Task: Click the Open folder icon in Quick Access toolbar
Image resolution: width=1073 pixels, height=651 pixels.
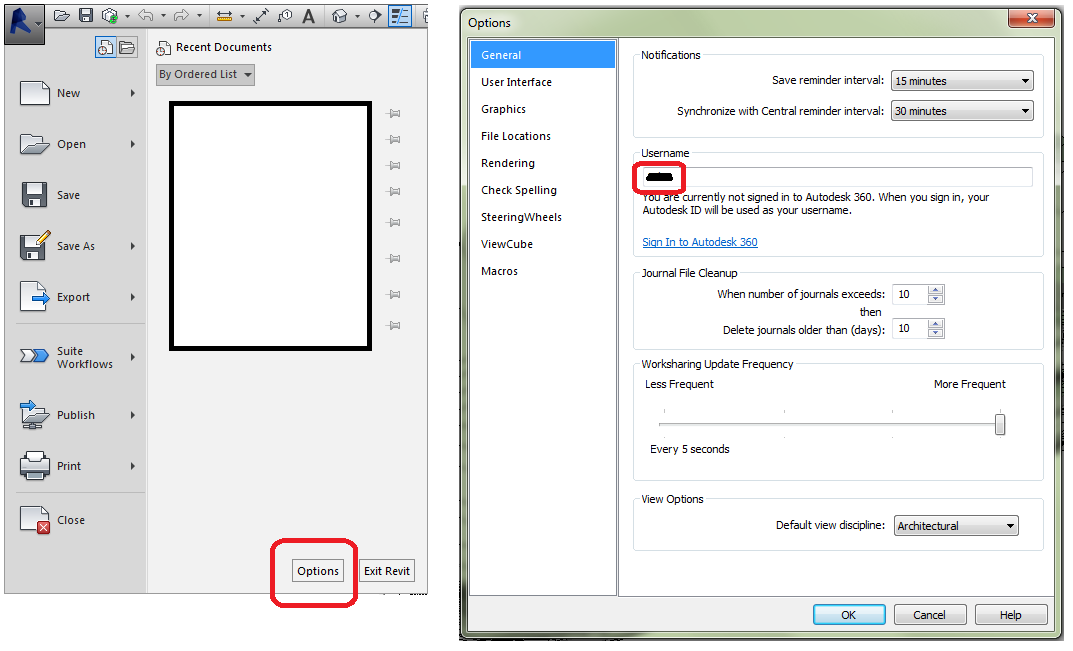Action: pos(62,15)
